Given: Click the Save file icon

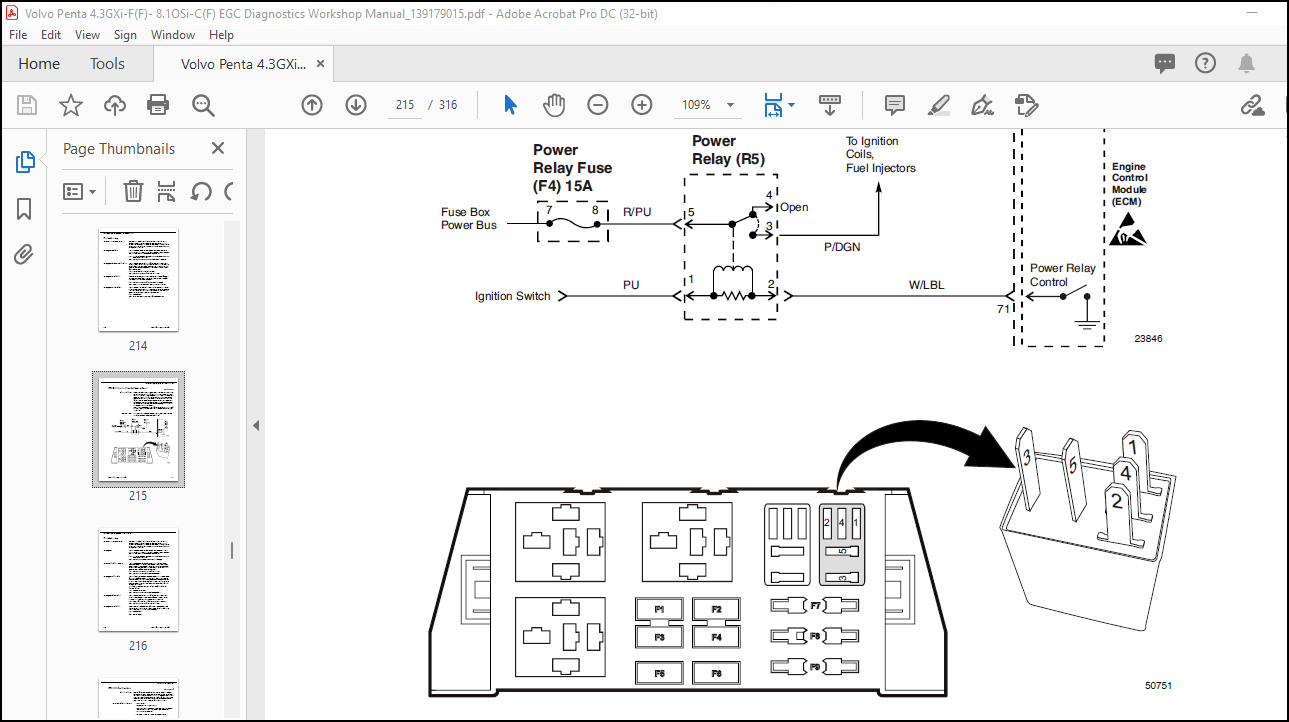Looking at the screenshot, I should (x=27, y=105).
